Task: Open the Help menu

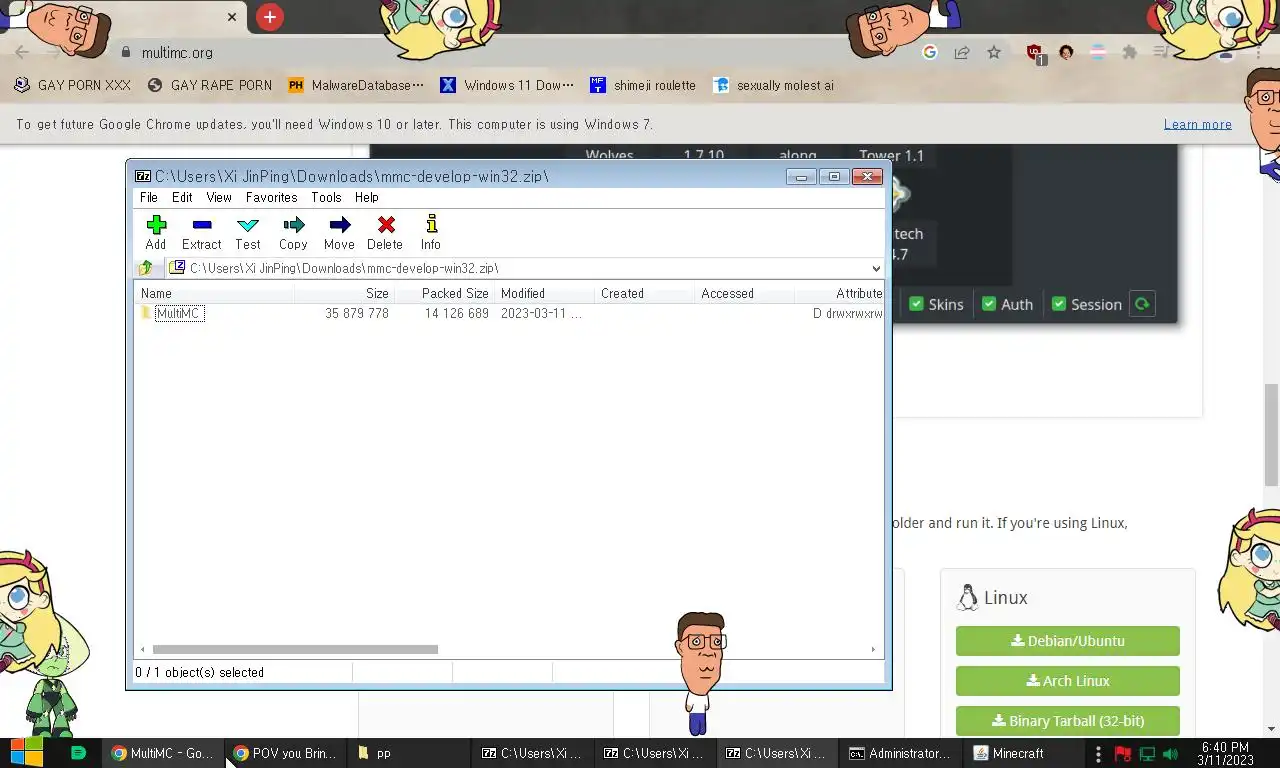Action: [367, 197]
